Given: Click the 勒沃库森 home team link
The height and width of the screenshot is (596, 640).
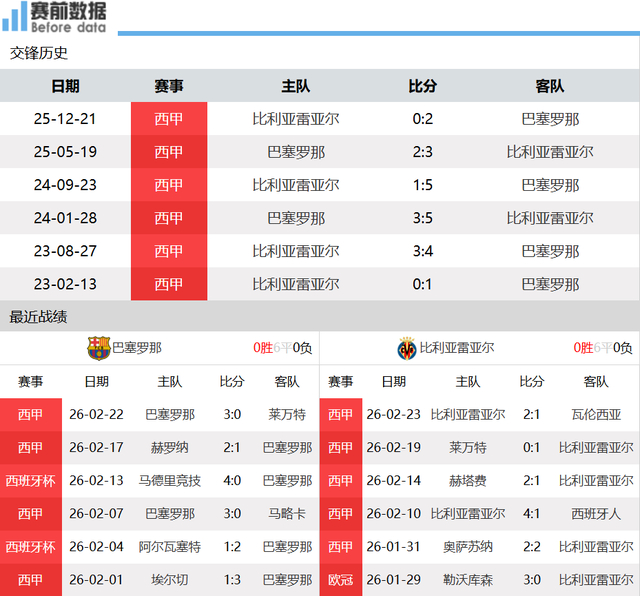Looking at the screenshot, I should tap(468, 580).
